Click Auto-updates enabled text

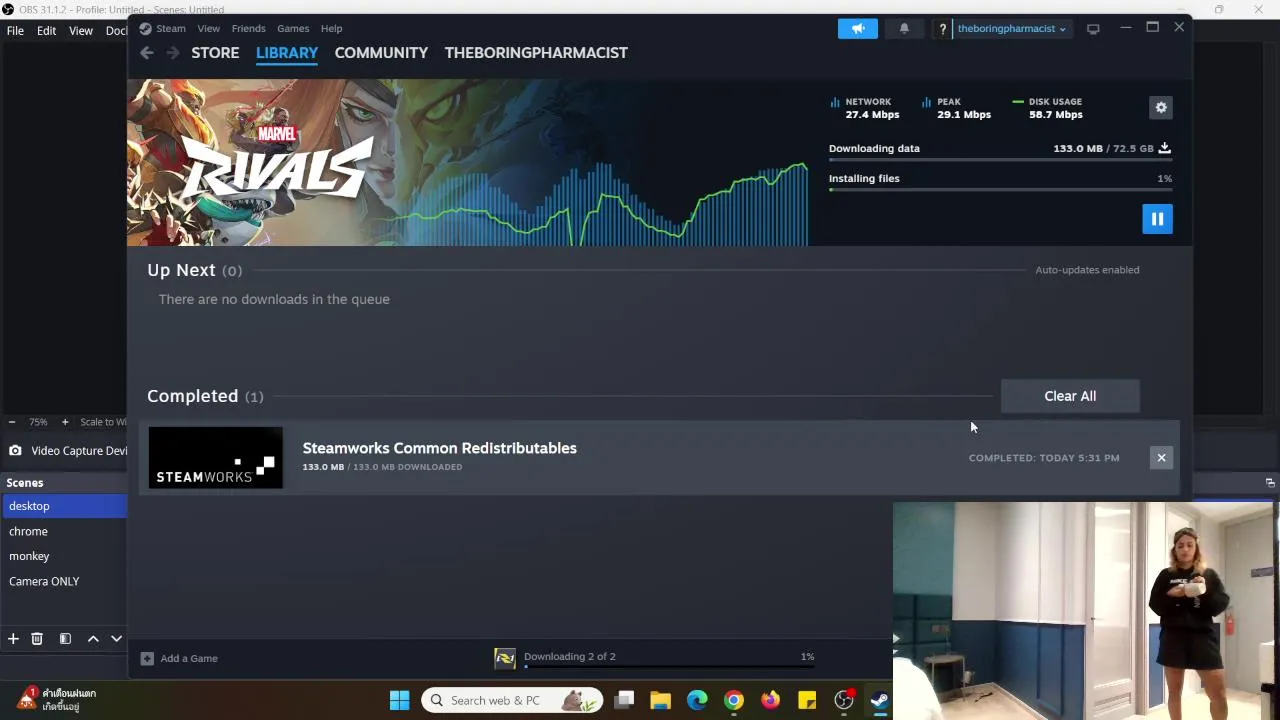tap(1087, 270)
